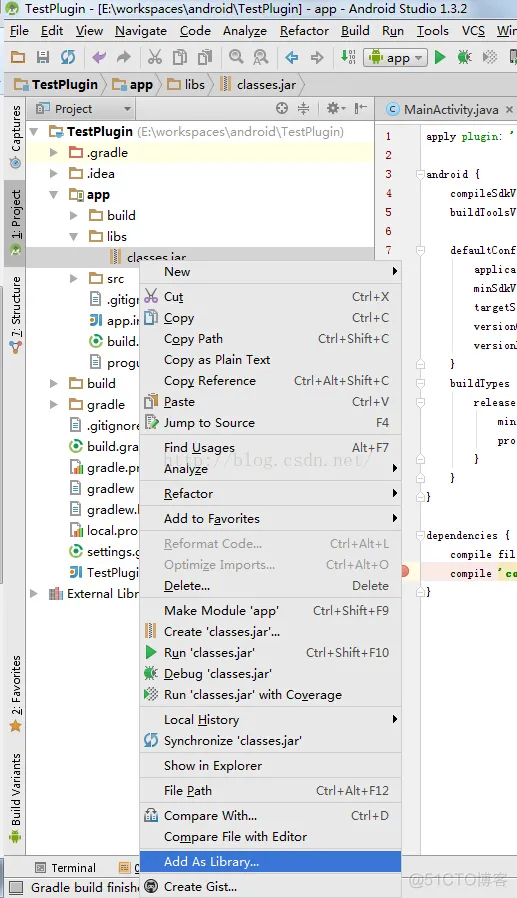Open Find via magnifier toolbar icon
This screenshot has height=898, width=517.
235,57
